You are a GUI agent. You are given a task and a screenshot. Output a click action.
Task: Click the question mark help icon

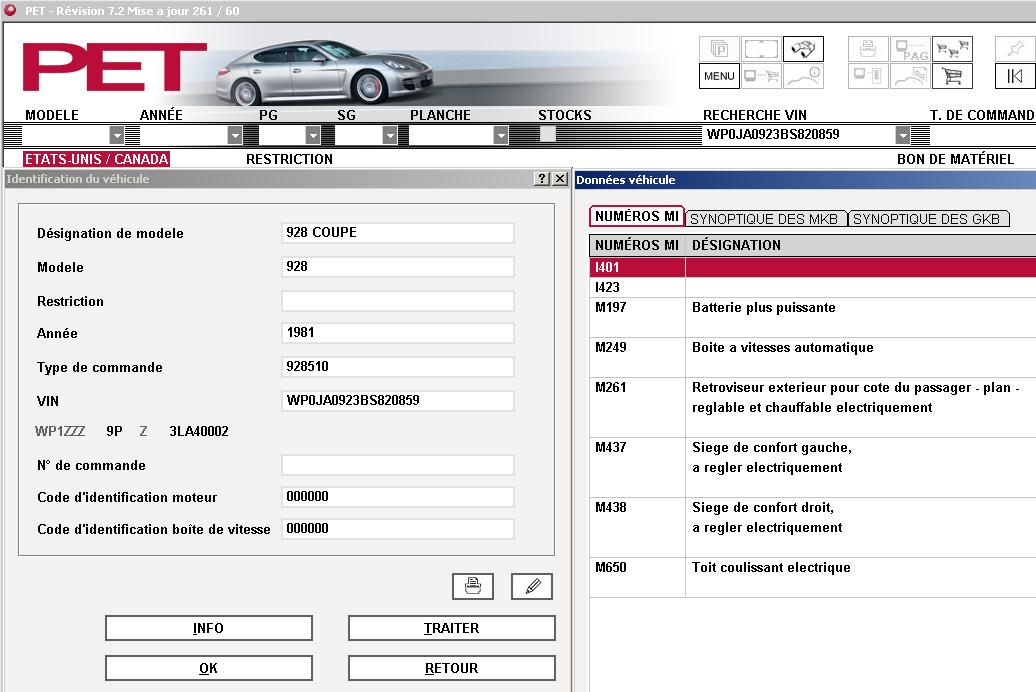[x=542, y=178]
